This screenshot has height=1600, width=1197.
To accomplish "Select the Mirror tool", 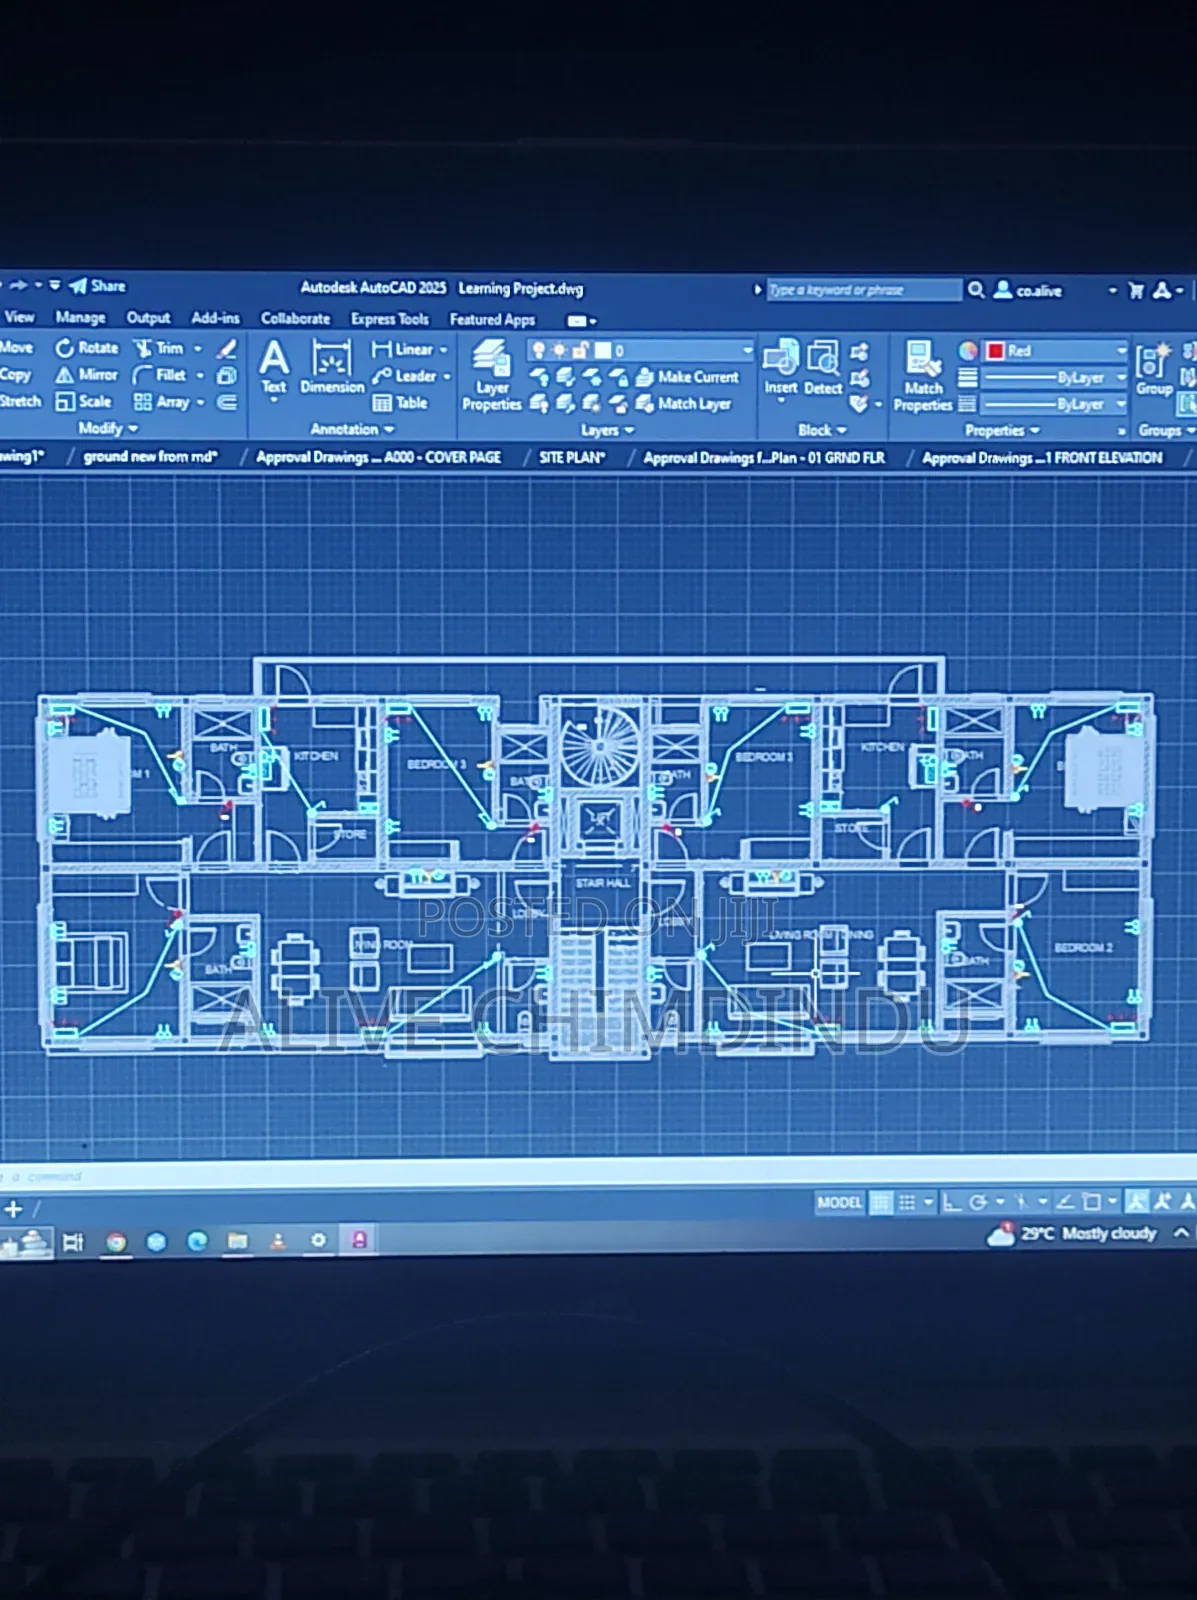I will point(87,375).
